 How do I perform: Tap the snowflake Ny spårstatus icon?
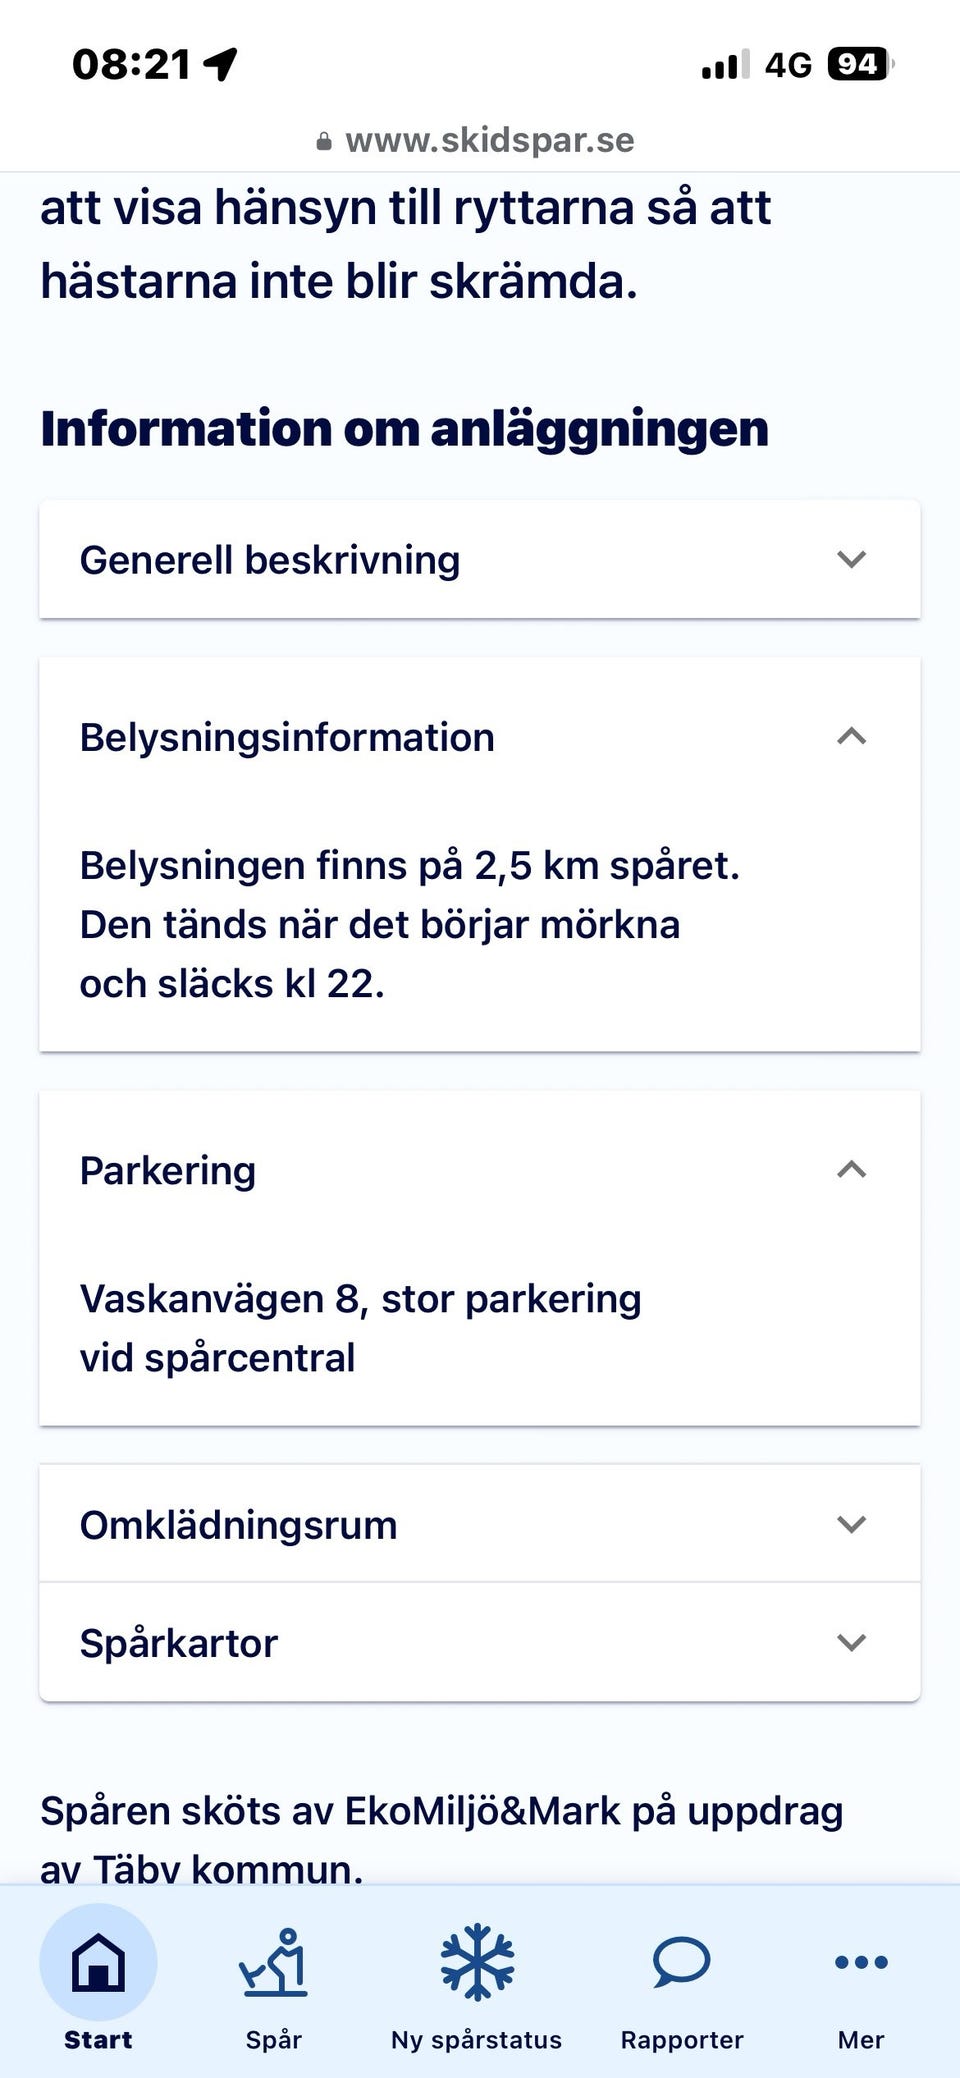477,1961
